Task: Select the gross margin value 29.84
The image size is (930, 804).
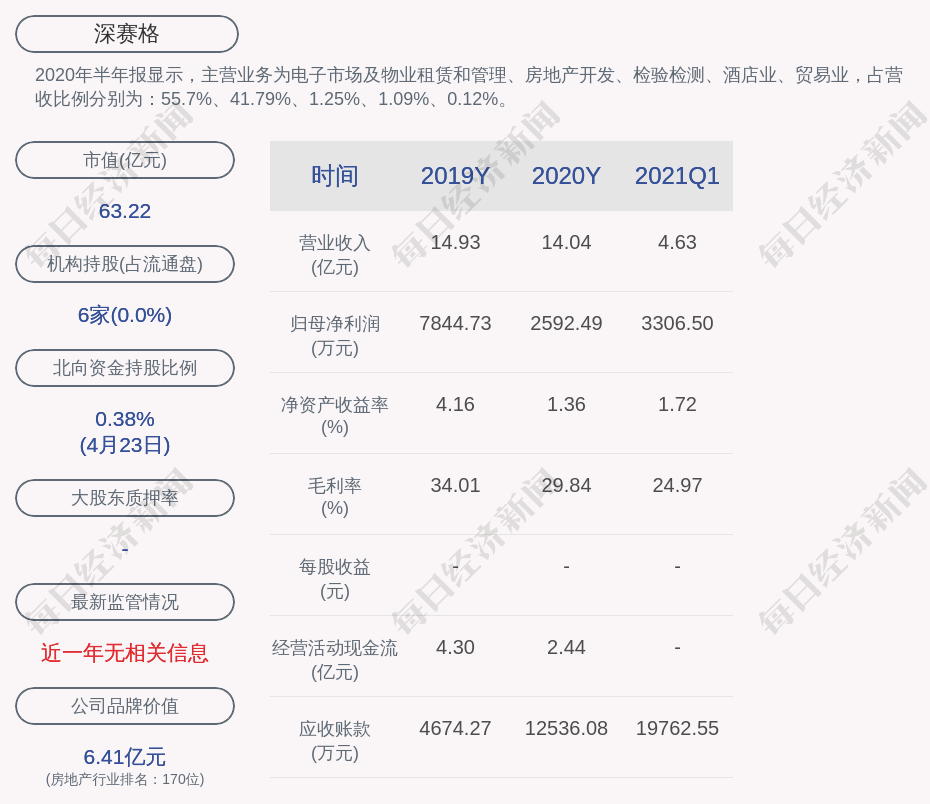Action: point(566,486)
